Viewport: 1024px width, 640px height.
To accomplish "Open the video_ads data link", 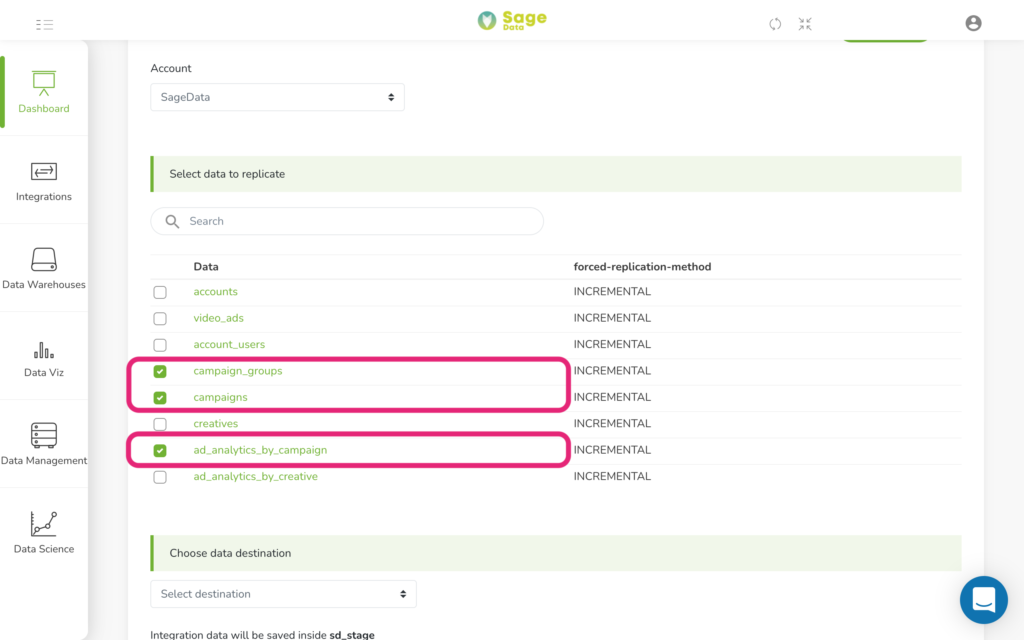I will tap(218, 318).
